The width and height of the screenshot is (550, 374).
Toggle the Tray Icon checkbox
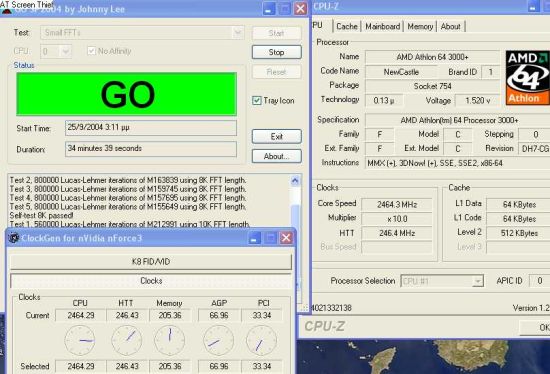[x=257, y=101]
